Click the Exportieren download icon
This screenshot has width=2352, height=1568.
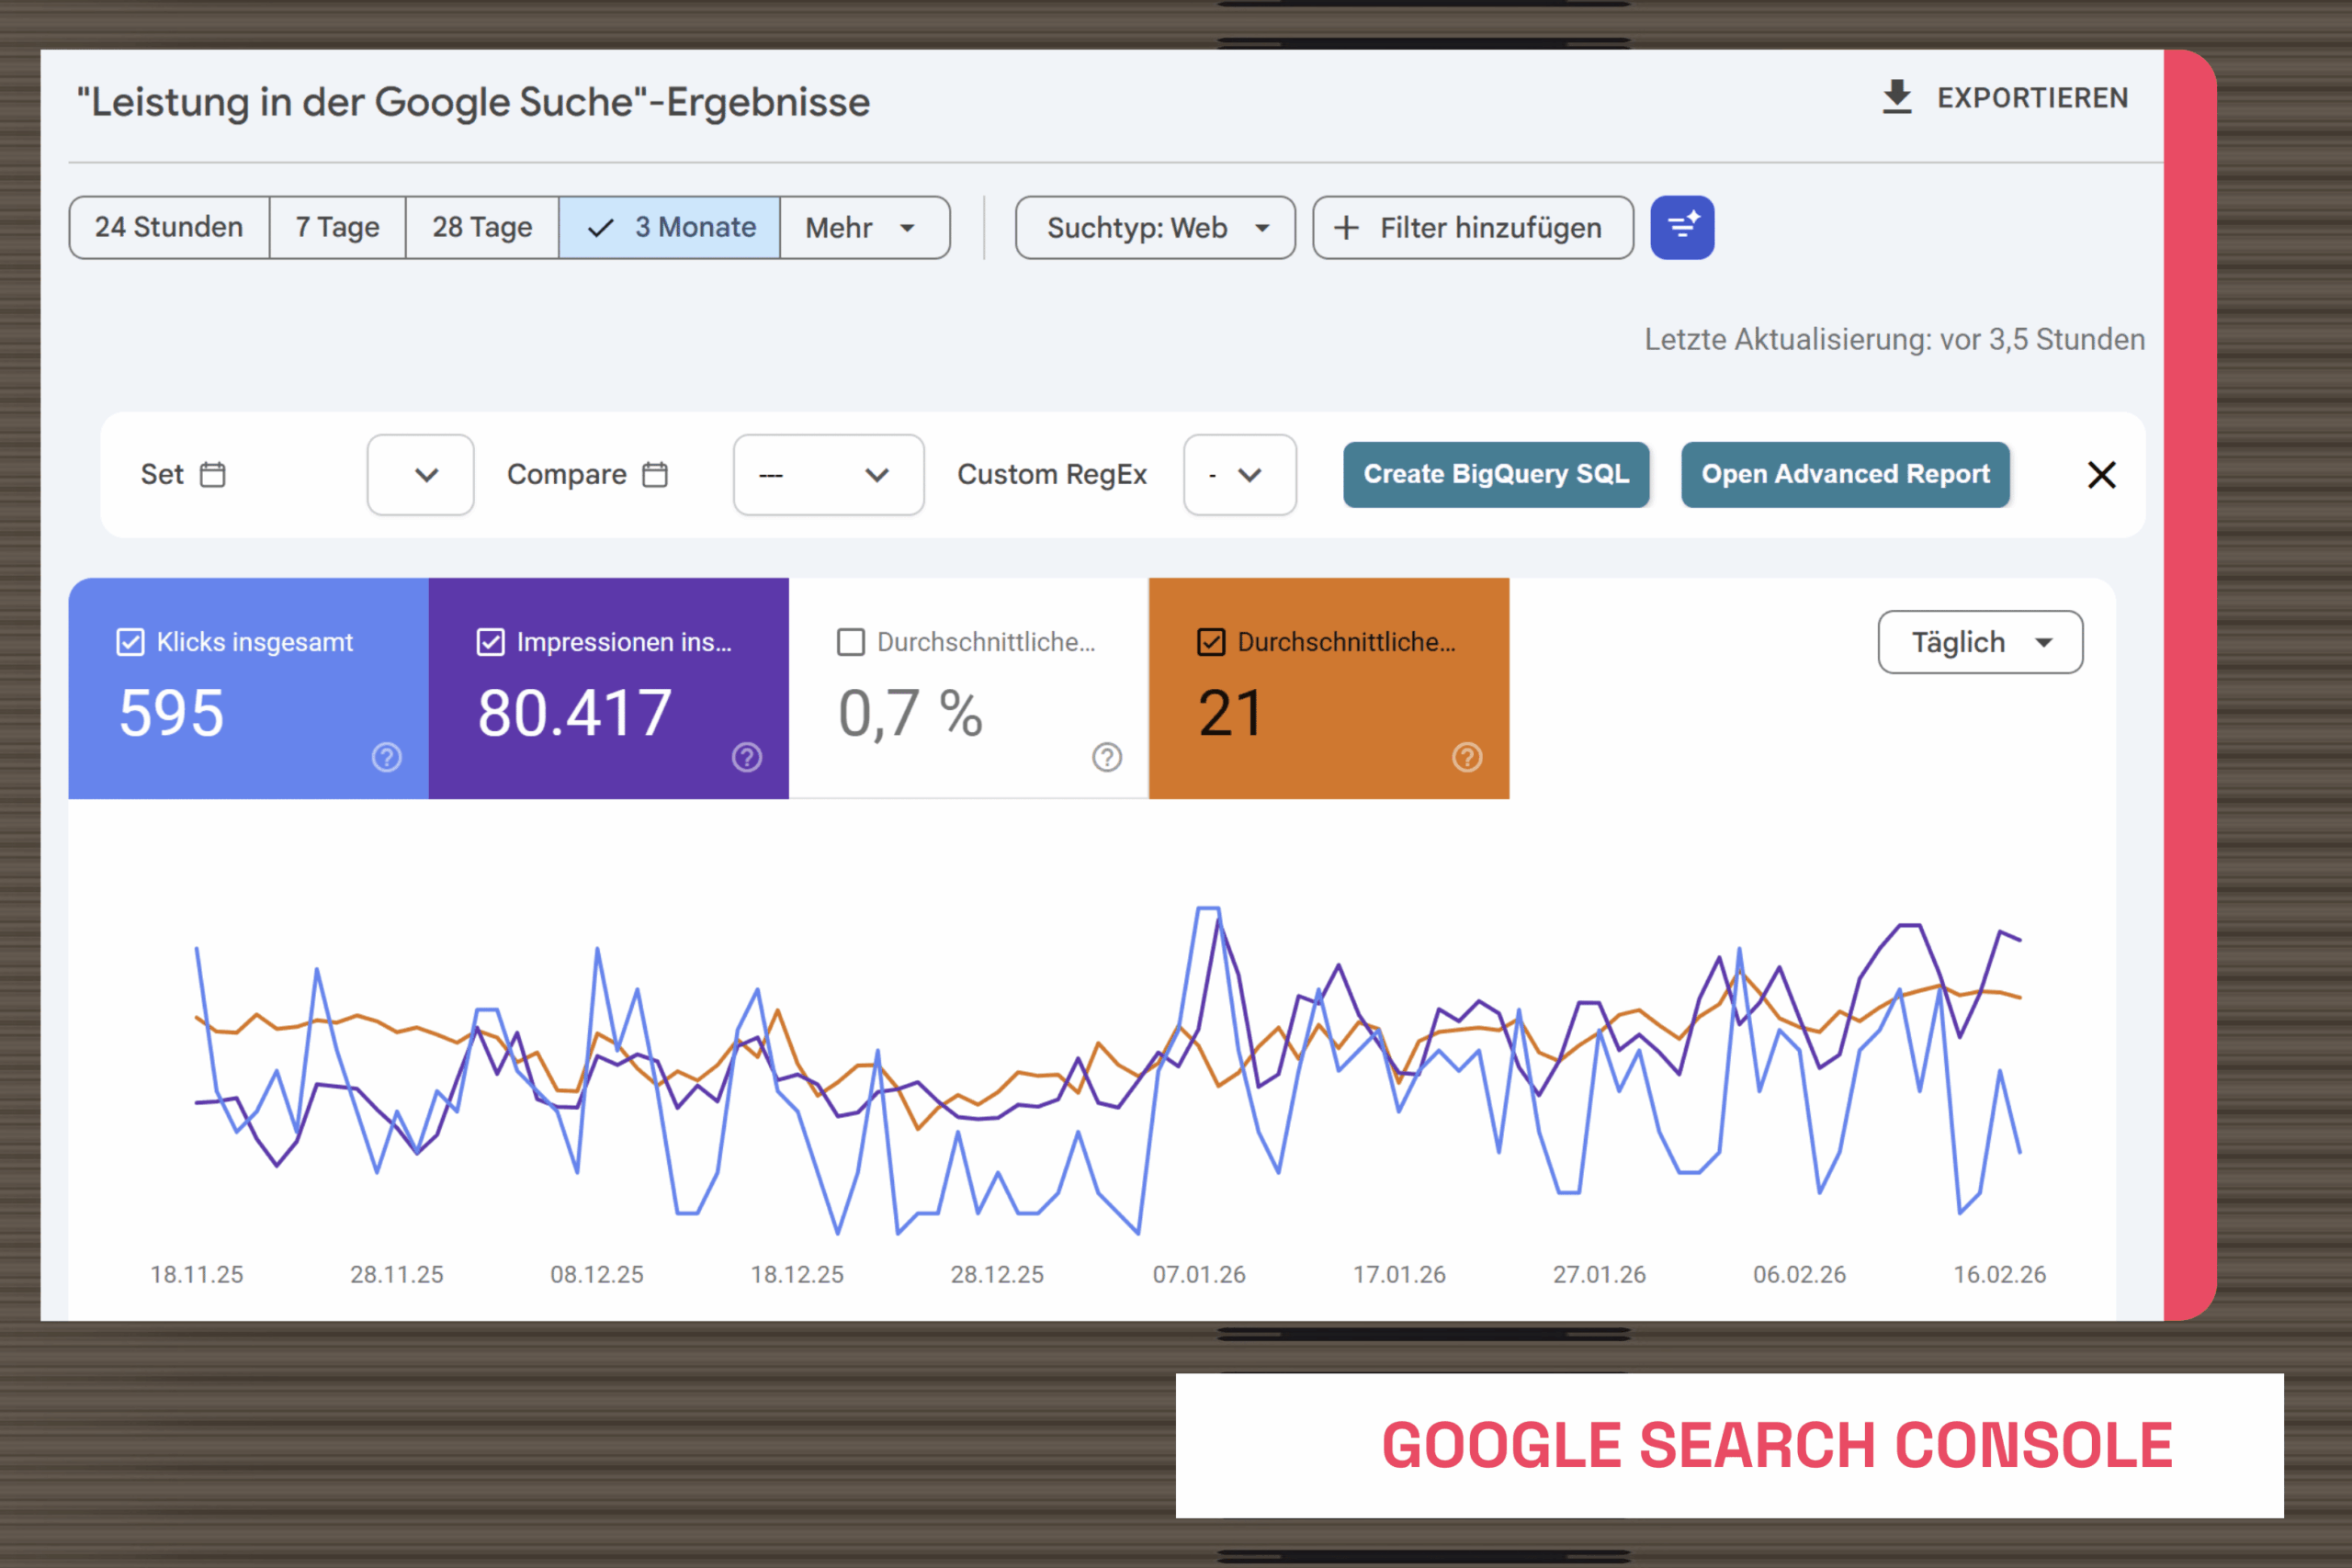(x=1897, y=97)
